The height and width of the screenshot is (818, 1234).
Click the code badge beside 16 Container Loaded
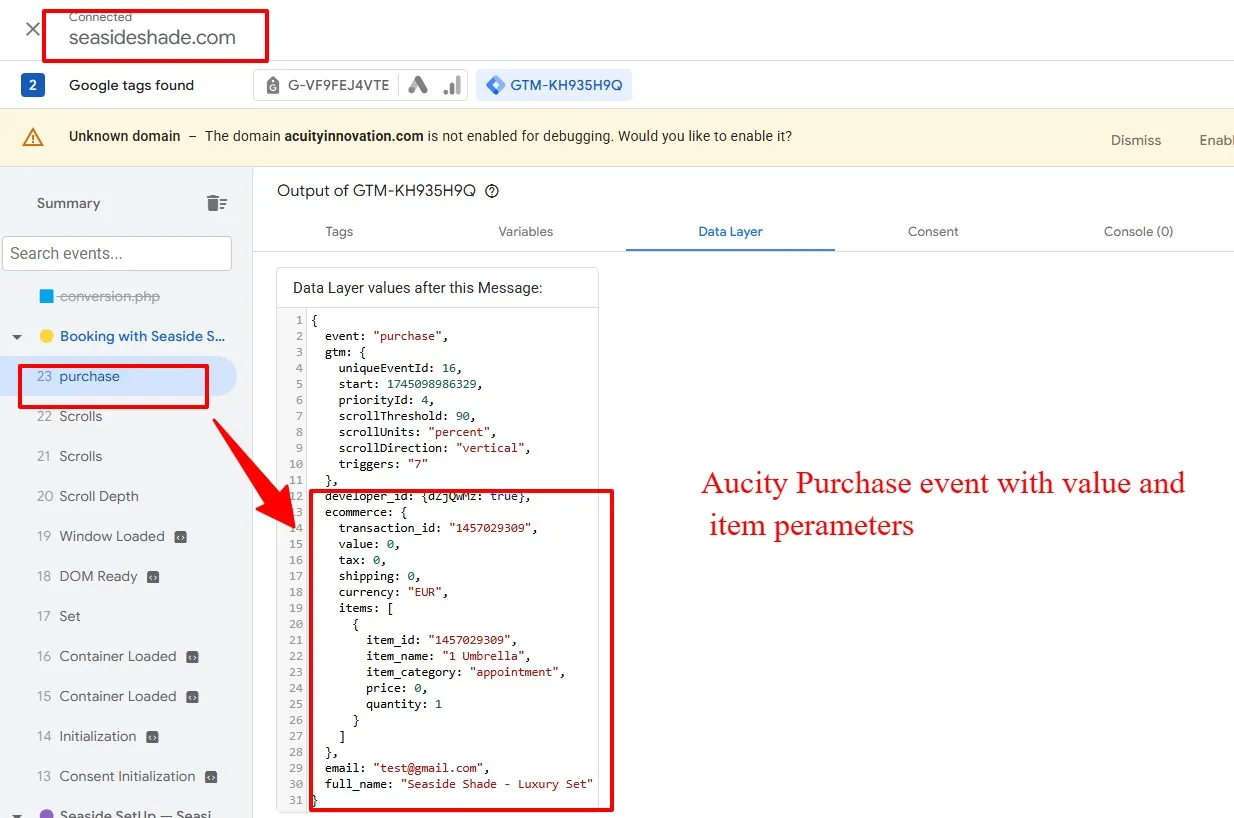192,657
